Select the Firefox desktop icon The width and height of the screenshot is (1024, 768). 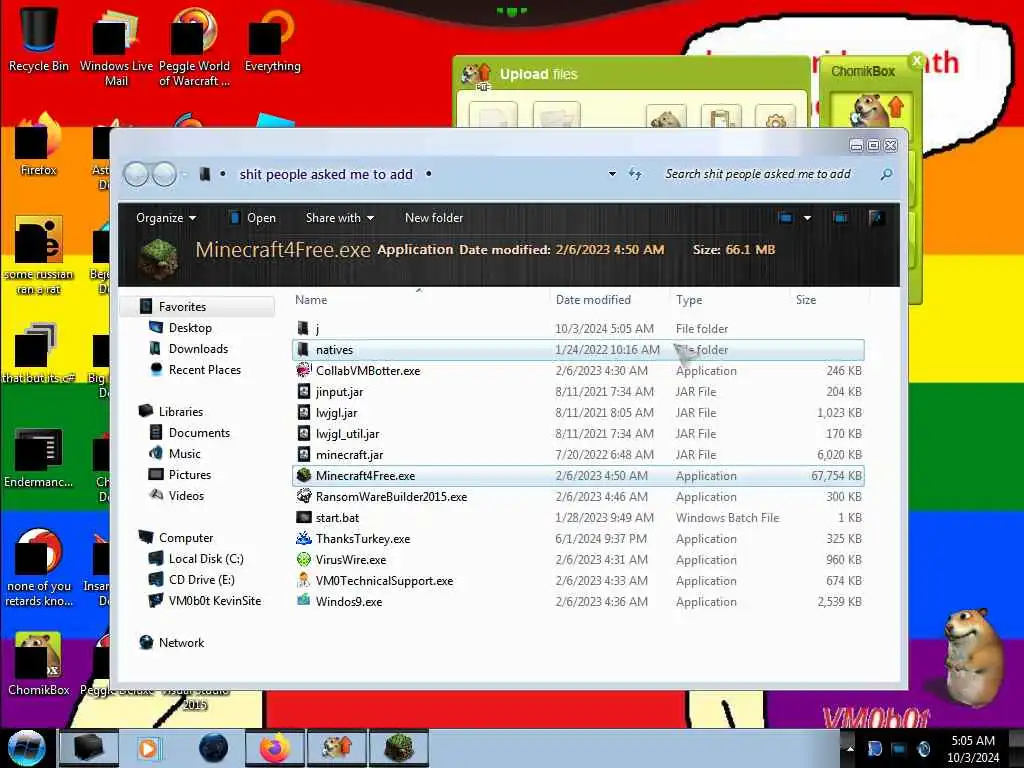(39, 145)
